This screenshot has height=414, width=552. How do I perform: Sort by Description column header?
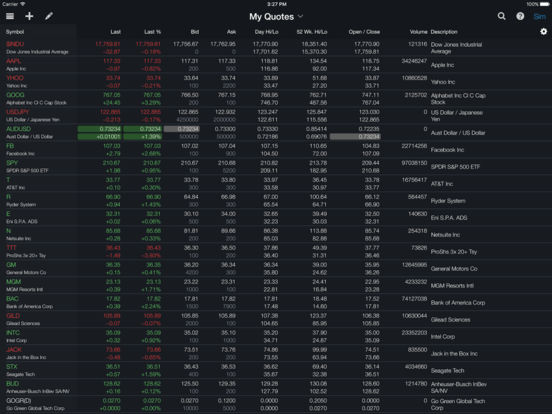(x=444, y=32)
